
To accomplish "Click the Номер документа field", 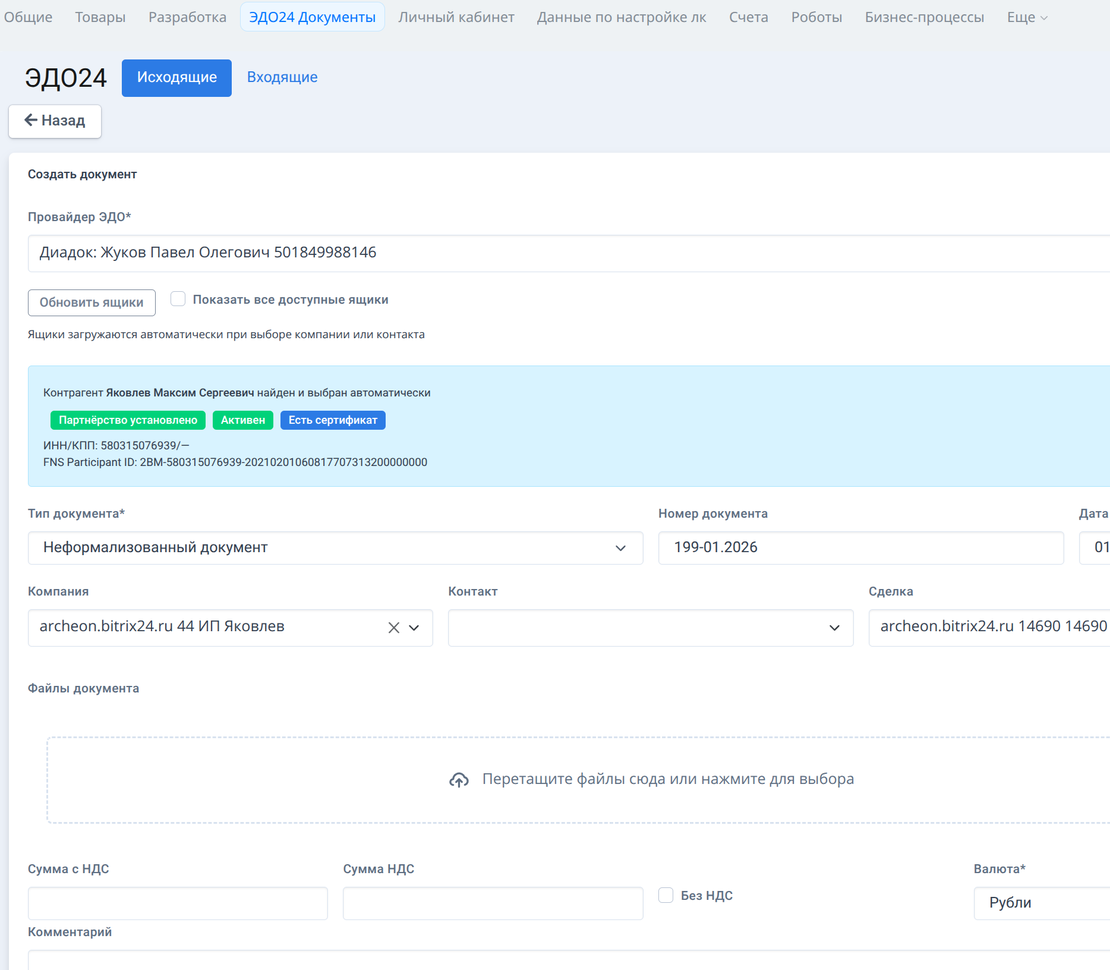I will coord(860,548).
